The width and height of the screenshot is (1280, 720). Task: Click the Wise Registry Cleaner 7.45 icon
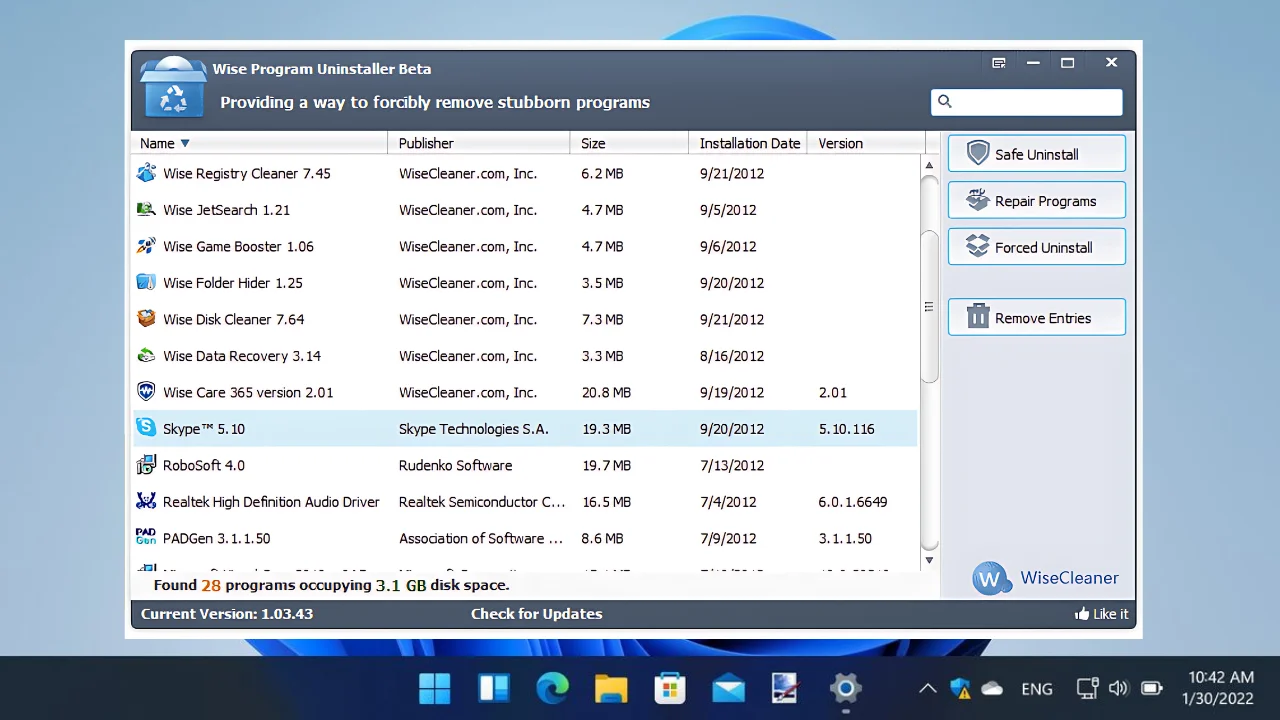pos(146,173)
